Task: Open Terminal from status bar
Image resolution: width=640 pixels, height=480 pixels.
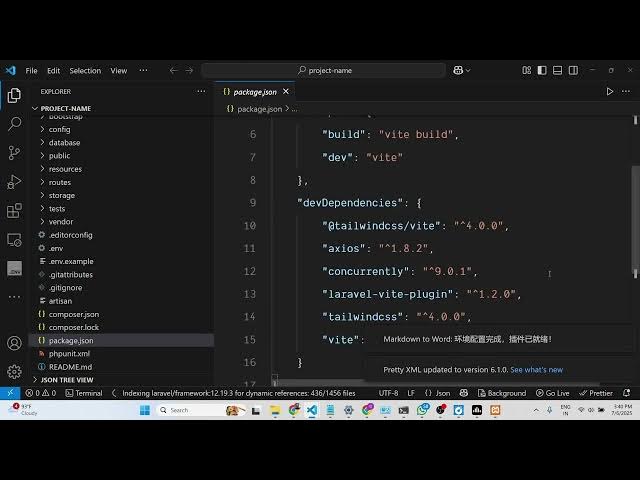Action: point(84,393)
